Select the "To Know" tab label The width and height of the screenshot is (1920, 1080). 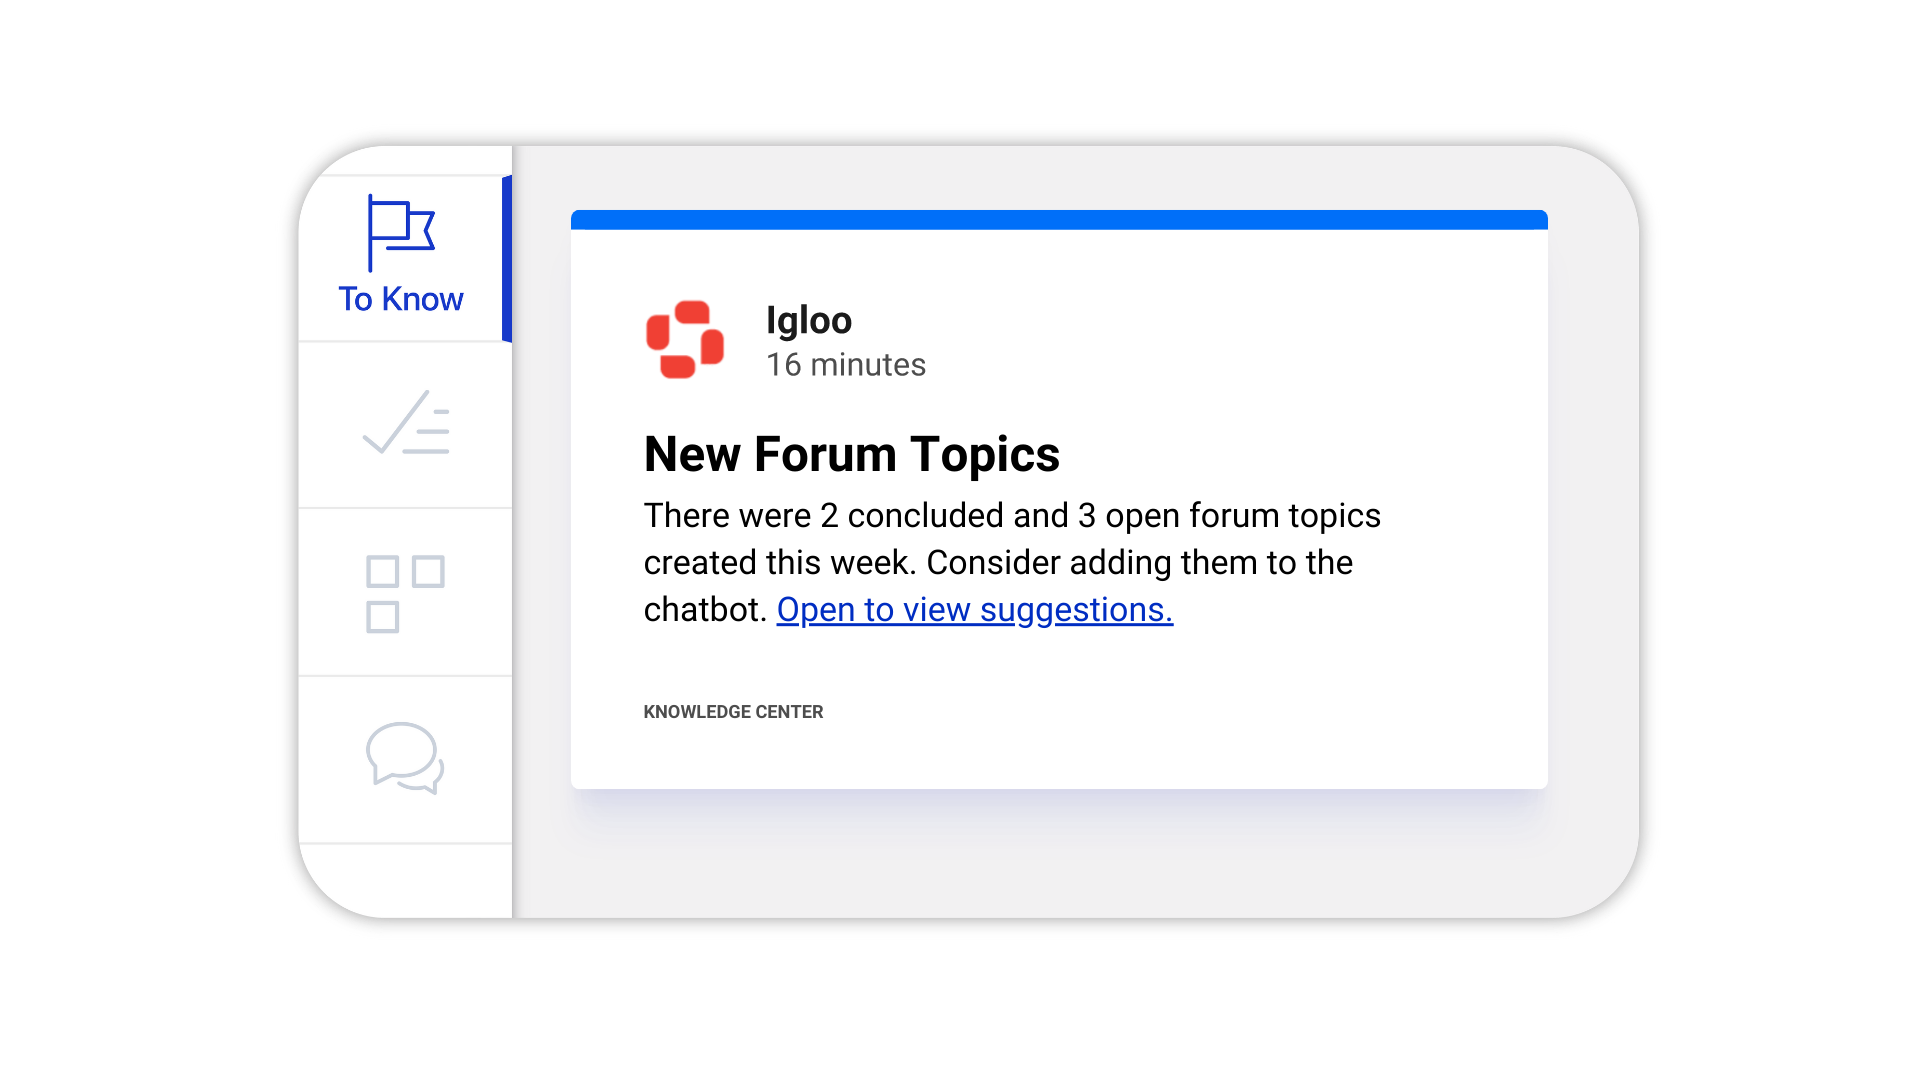point(400,299)
